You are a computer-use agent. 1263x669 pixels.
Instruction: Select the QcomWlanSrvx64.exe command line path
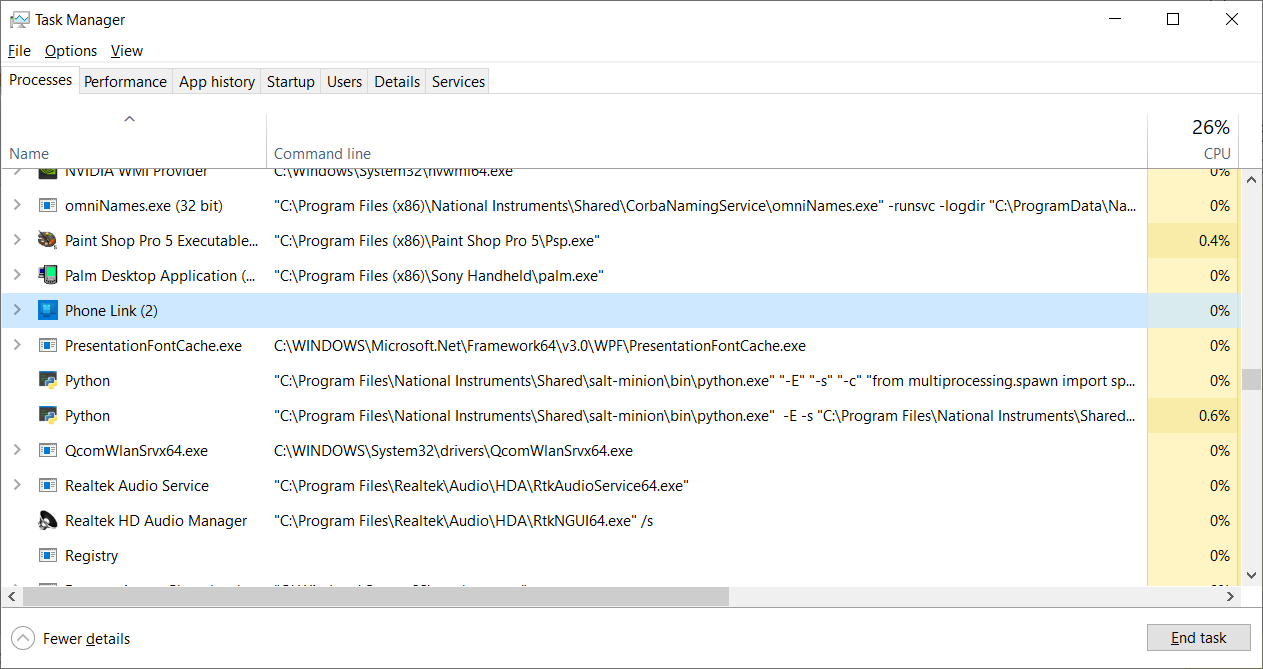click(453, 450)
